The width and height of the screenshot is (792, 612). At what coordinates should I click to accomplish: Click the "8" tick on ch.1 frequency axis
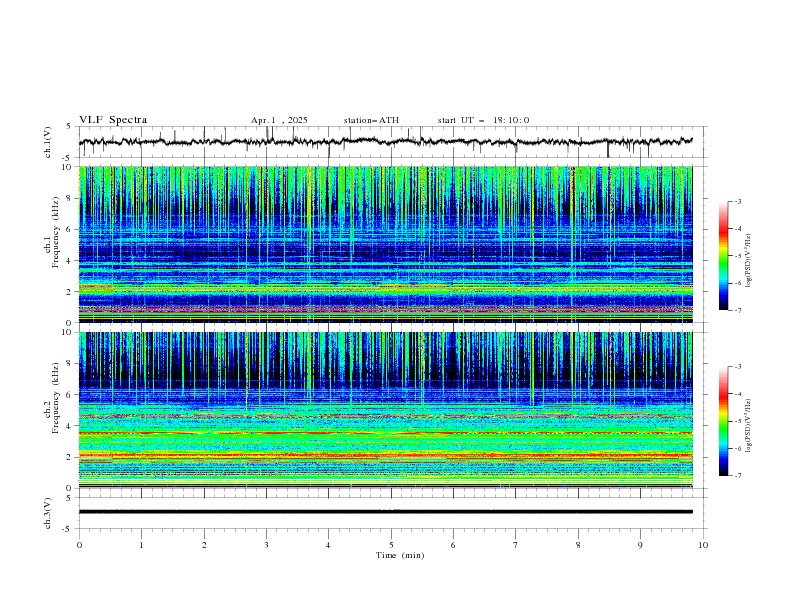70,198
